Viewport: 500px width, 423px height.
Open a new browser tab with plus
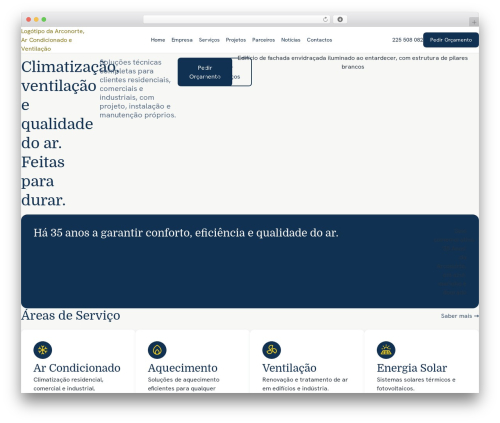coord(474,22)
